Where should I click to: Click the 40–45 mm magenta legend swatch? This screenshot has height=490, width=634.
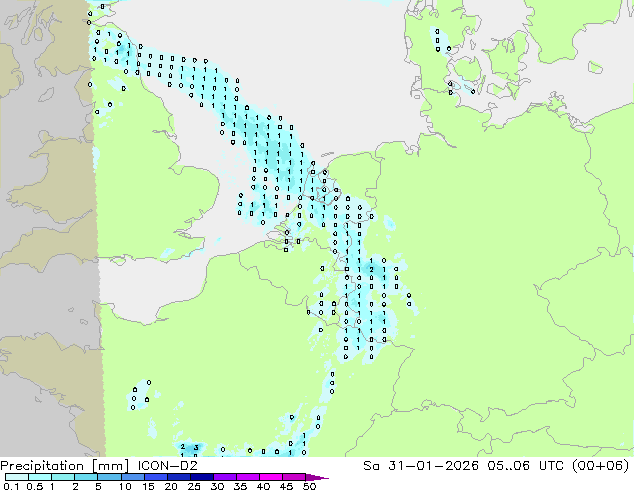271,477
